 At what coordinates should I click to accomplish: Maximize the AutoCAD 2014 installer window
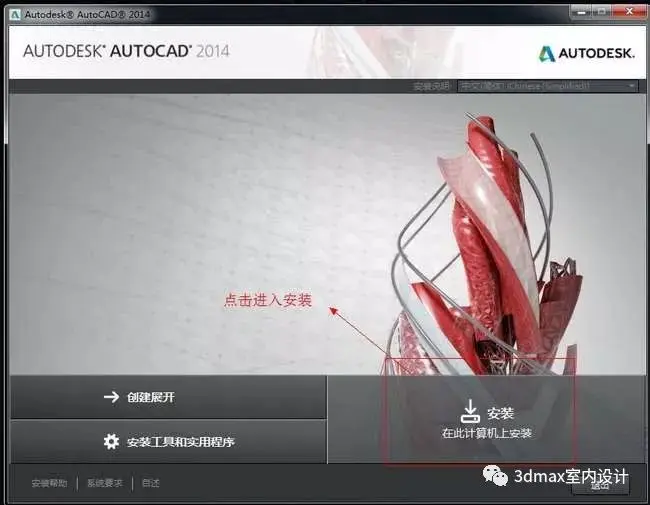pos(603,12)
